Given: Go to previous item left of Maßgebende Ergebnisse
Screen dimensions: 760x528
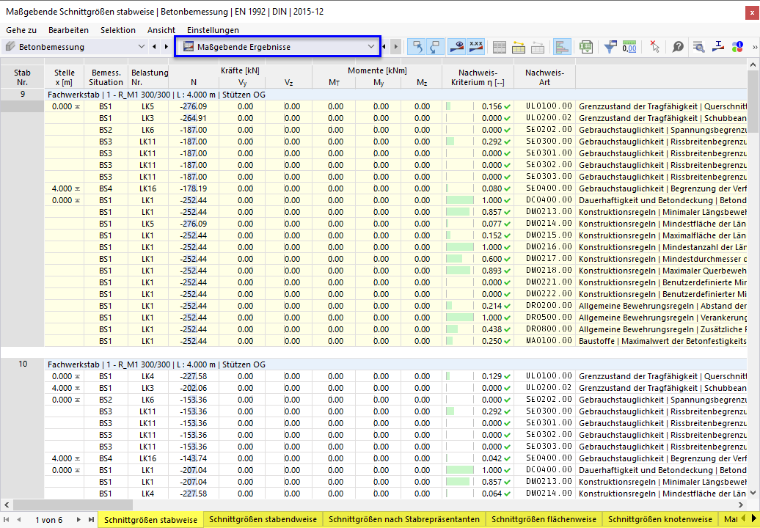Looking at the screenshot, I should pyautogui.click(x=154, y=47).
